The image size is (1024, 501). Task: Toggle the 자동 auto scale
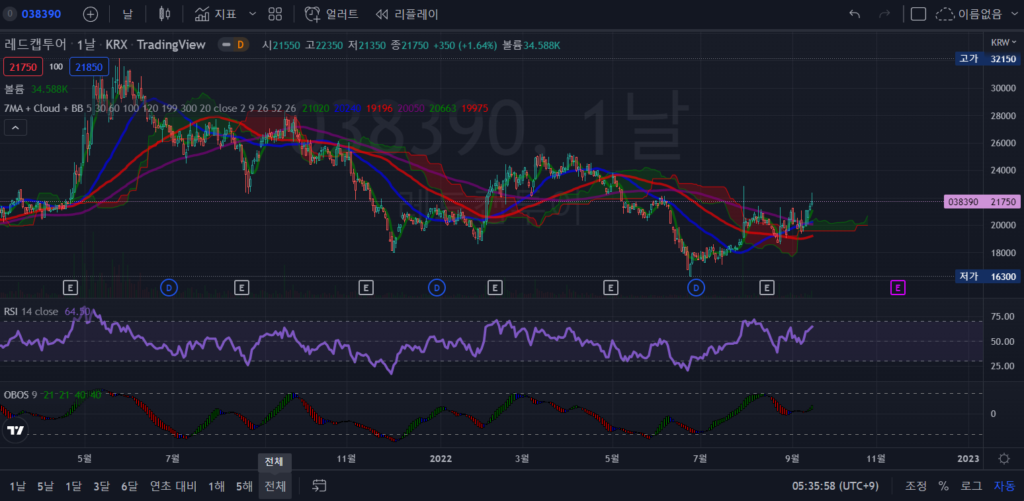[x=1003, y=485]
